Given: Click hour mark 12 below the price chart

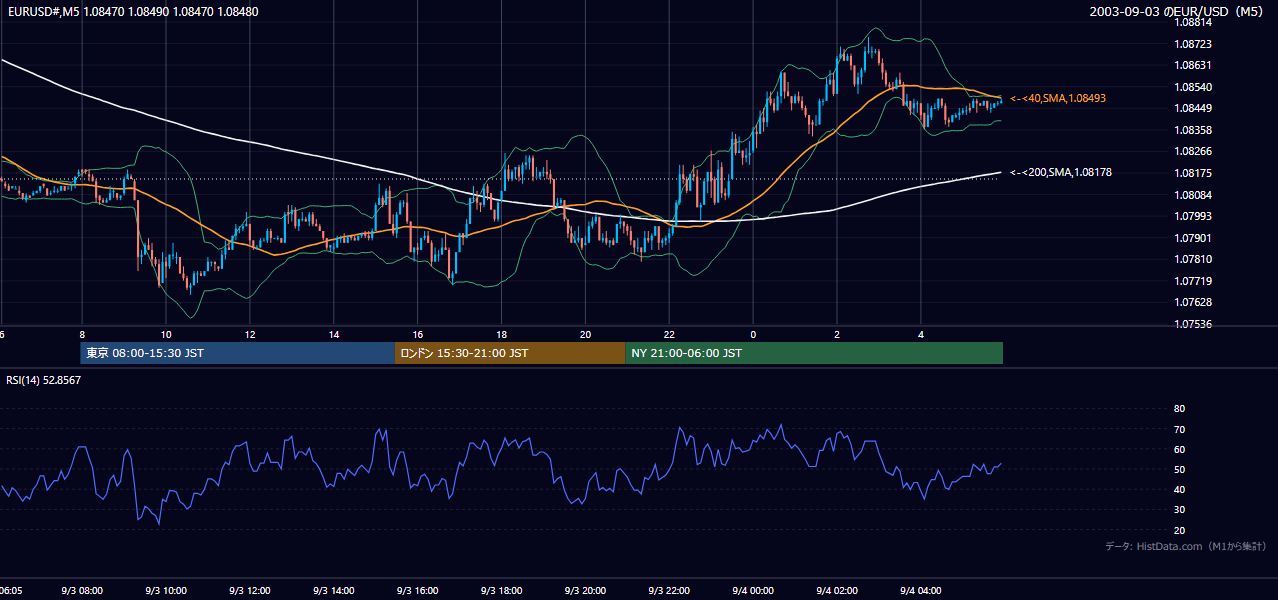Looking at the screenshot, I should pos(250,334).
